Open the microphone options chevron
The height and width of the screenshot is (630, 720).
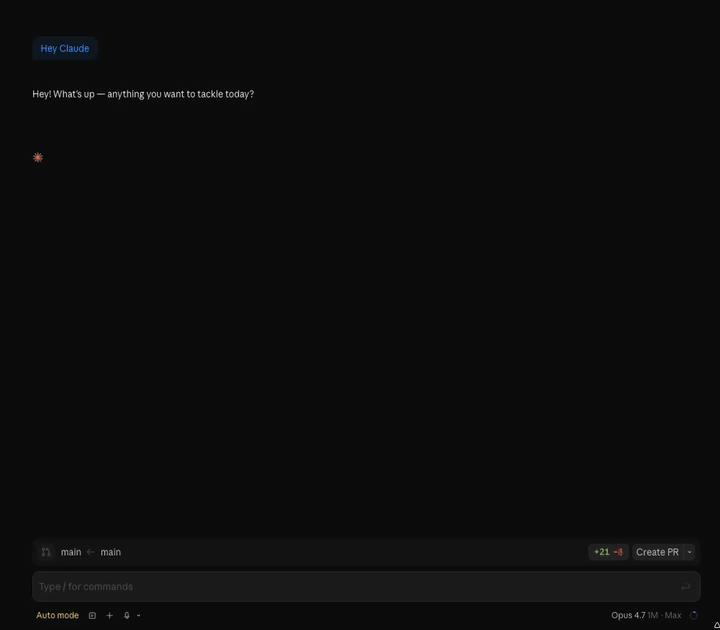139,616
